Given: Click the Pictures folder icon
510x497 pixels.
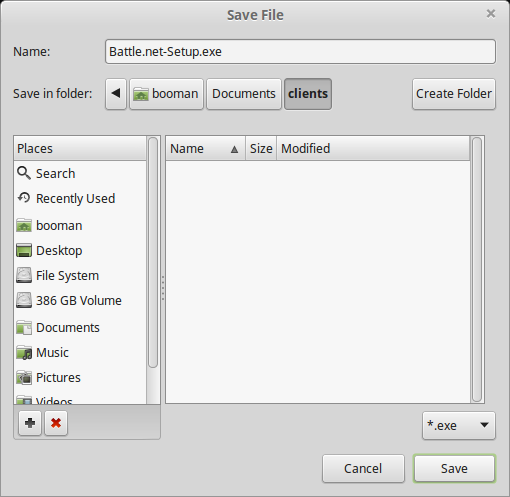Looking at the screenshot, I should [24, 377].
